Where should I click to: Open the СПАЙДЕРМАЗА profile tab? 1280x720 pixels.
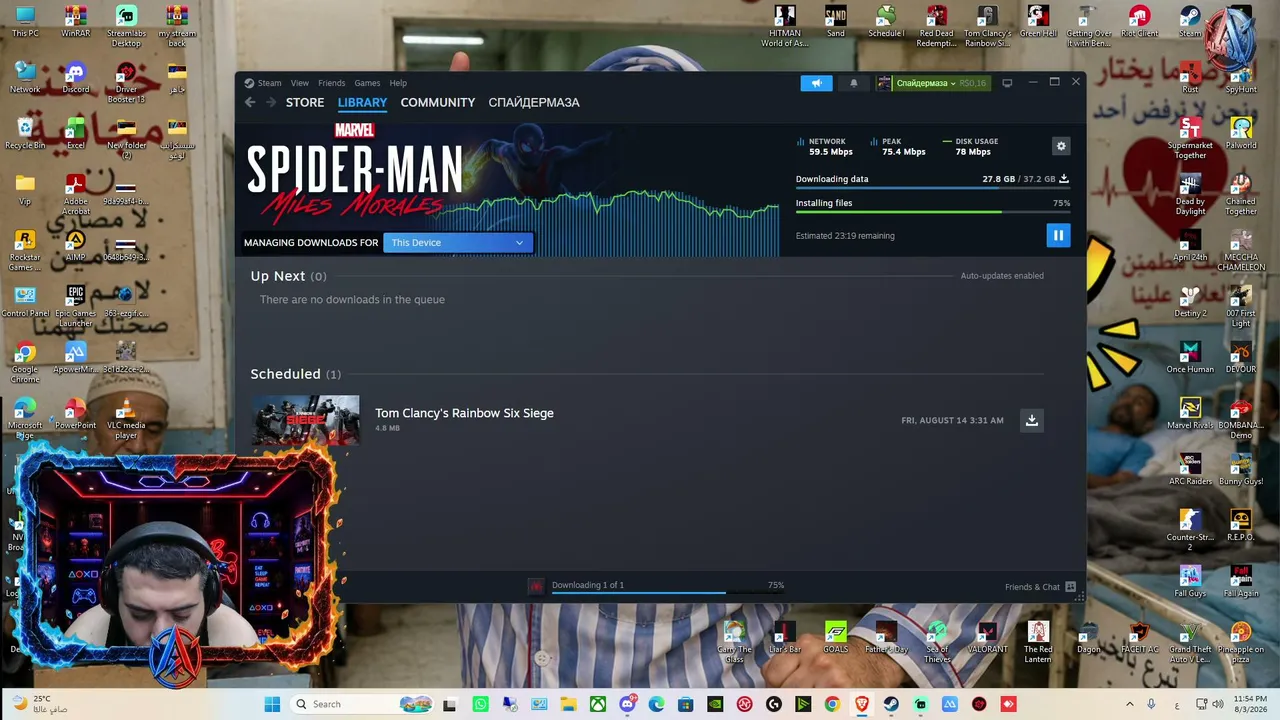[534, 102]
